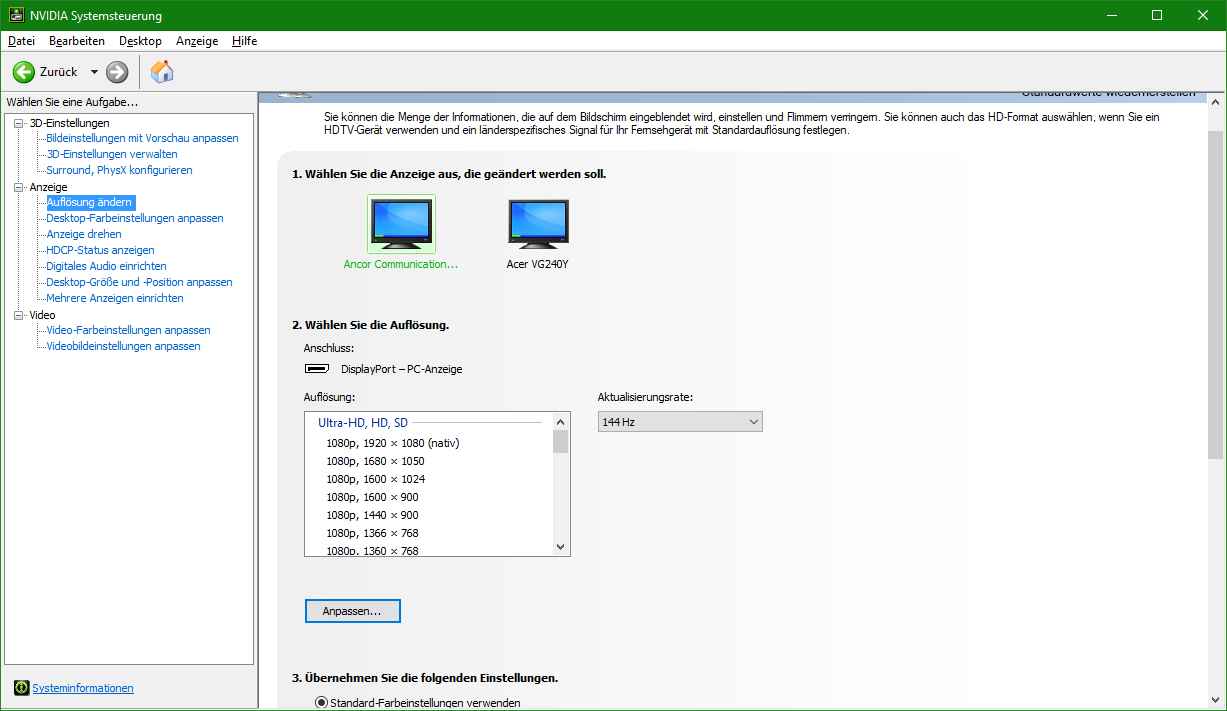Open Desktop-Größe und -Position anpassen
Screen dimensions: 1227x711
(139, 282)
